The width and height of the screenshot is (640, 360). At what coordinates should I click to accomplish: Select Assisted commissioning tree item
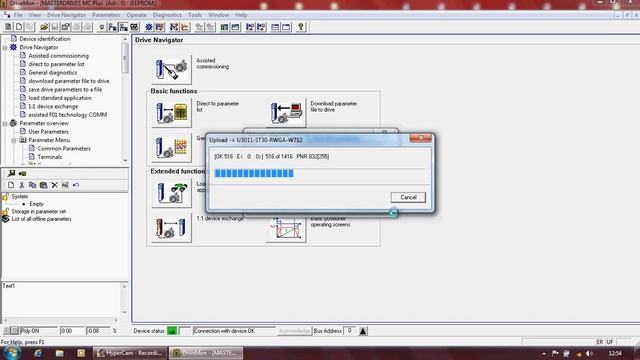pos(58,56)
